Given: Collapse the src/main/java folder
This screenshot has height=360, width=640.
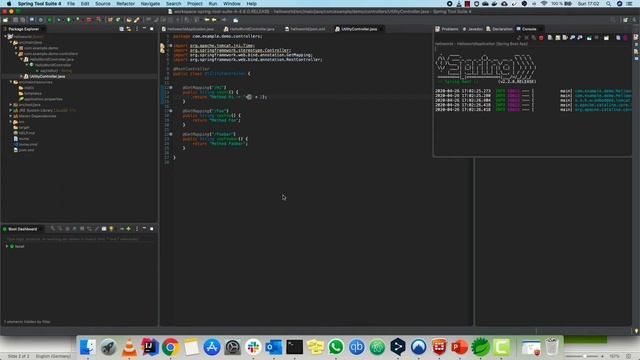Looking at the screenshot, I should pos(11,42).
